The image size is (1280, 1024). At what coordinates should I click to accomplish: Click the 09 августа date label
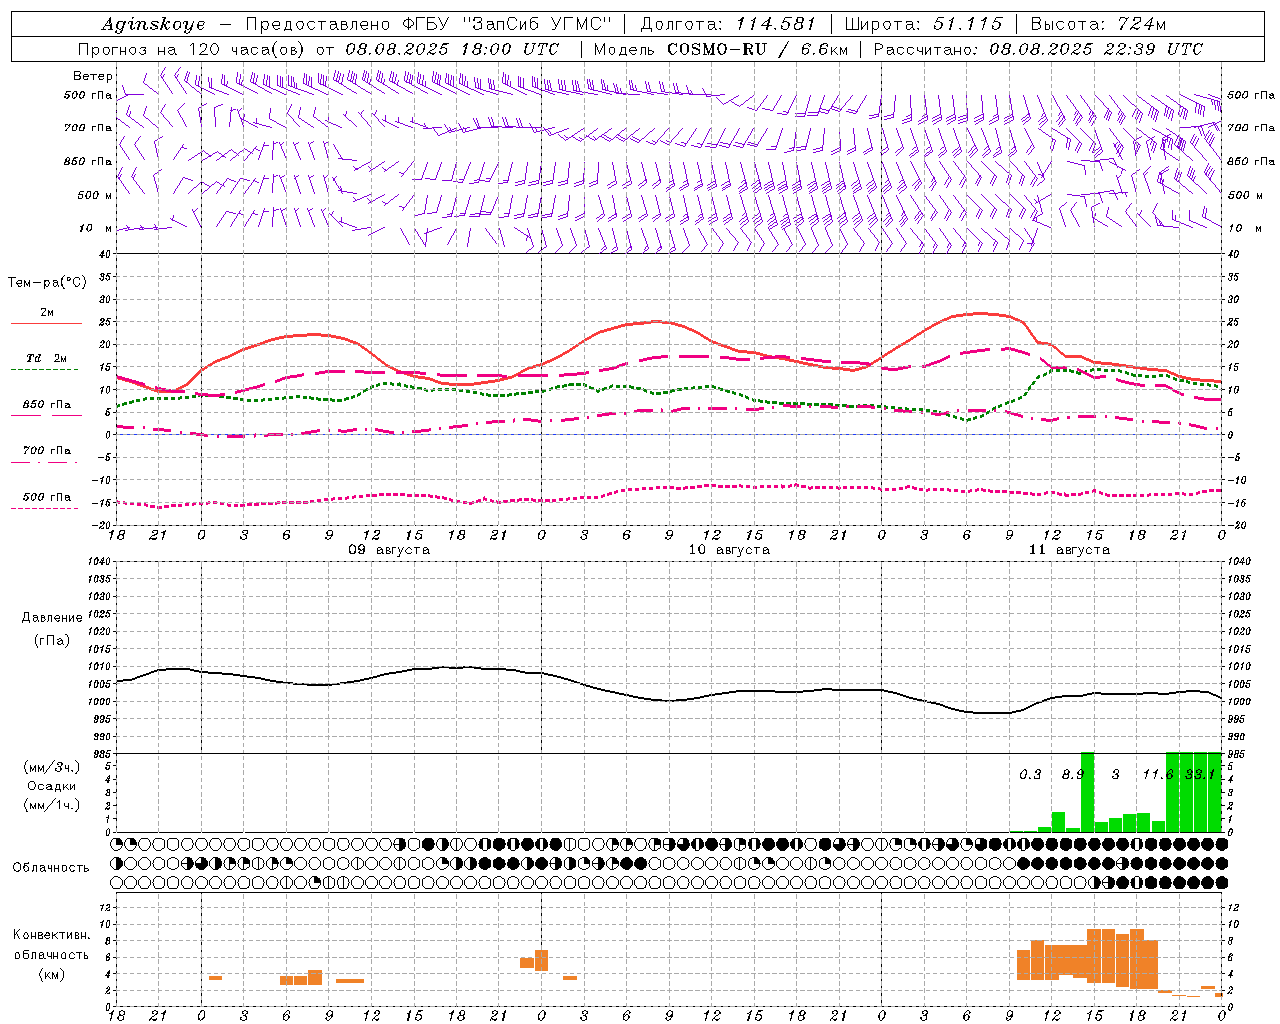point(389,550)
